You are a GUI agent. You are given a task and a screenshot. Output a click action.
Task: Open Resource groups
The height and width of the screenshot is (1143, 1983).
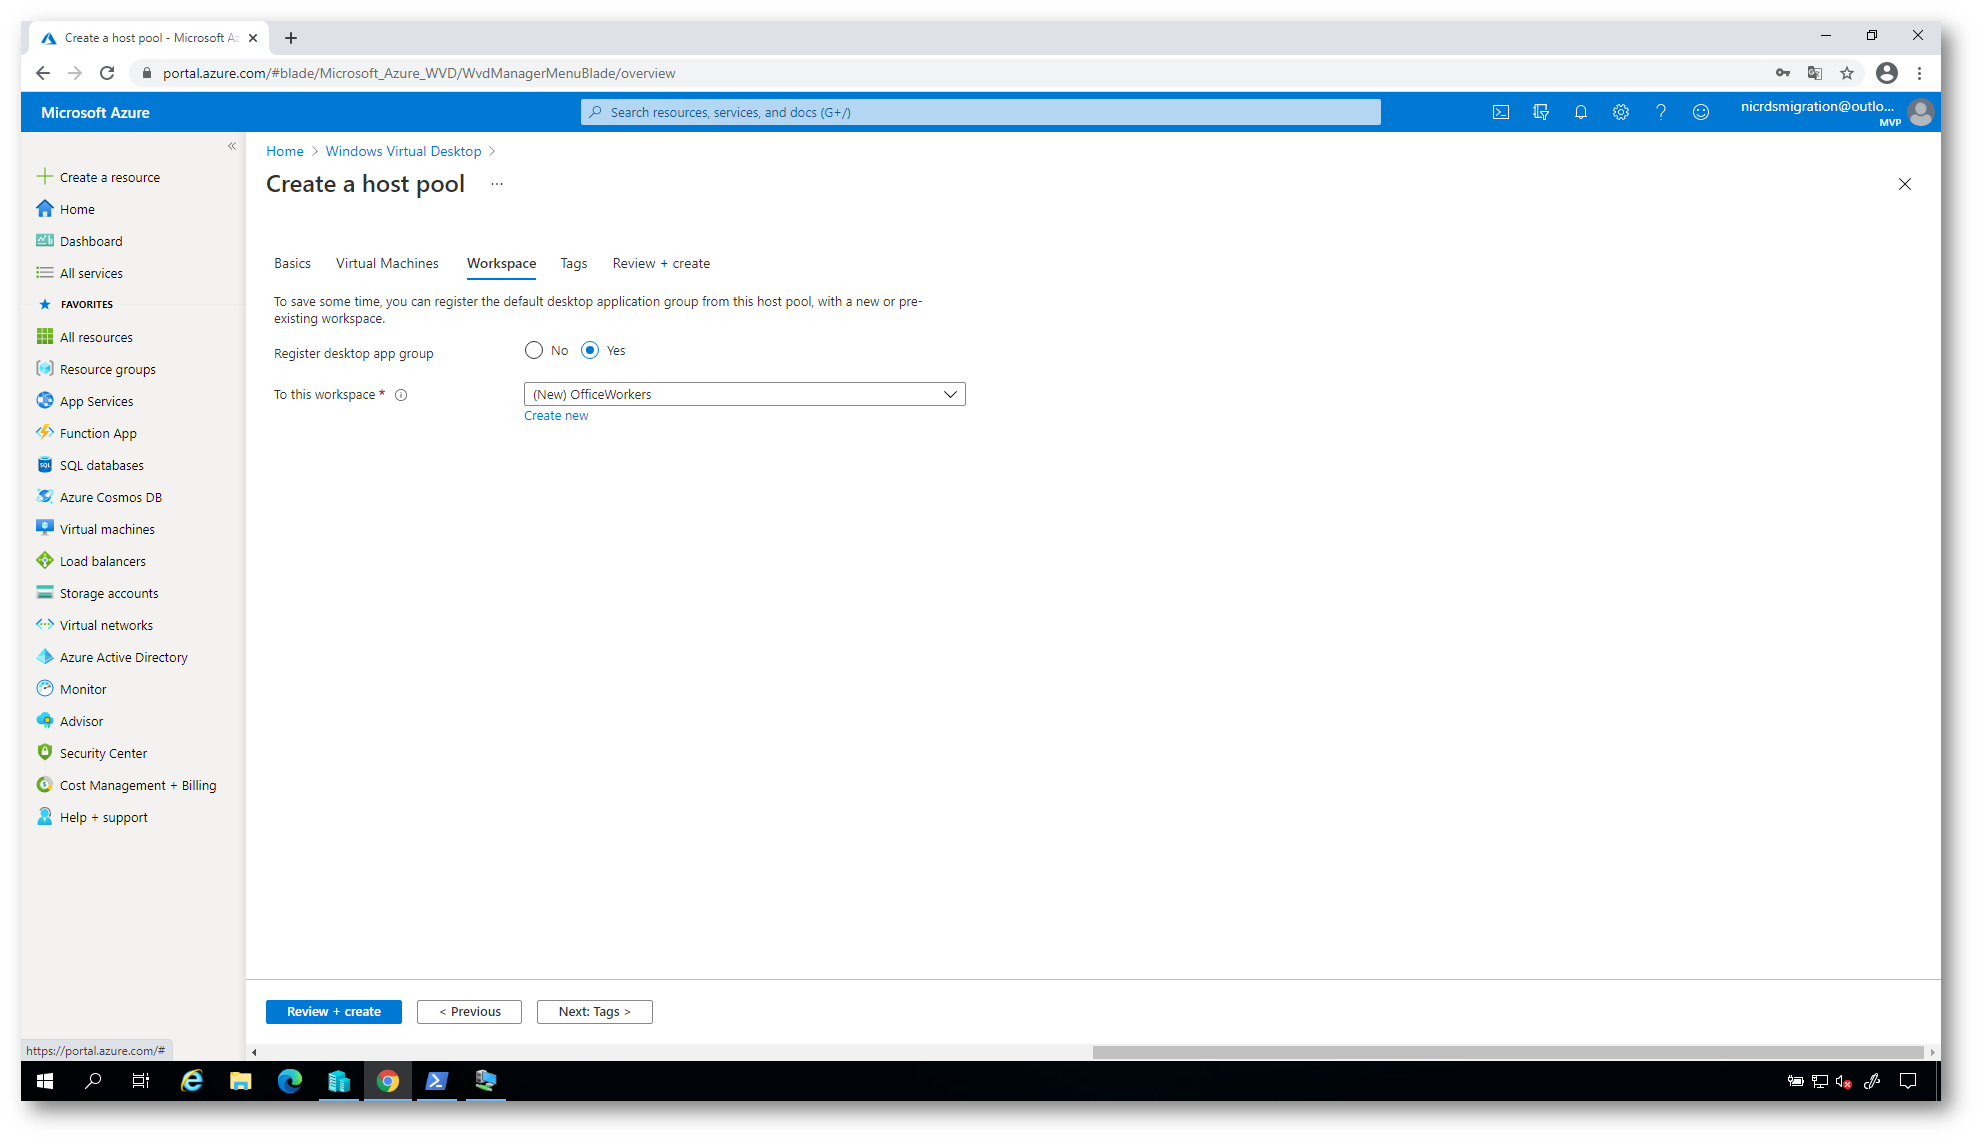point(97,369)
